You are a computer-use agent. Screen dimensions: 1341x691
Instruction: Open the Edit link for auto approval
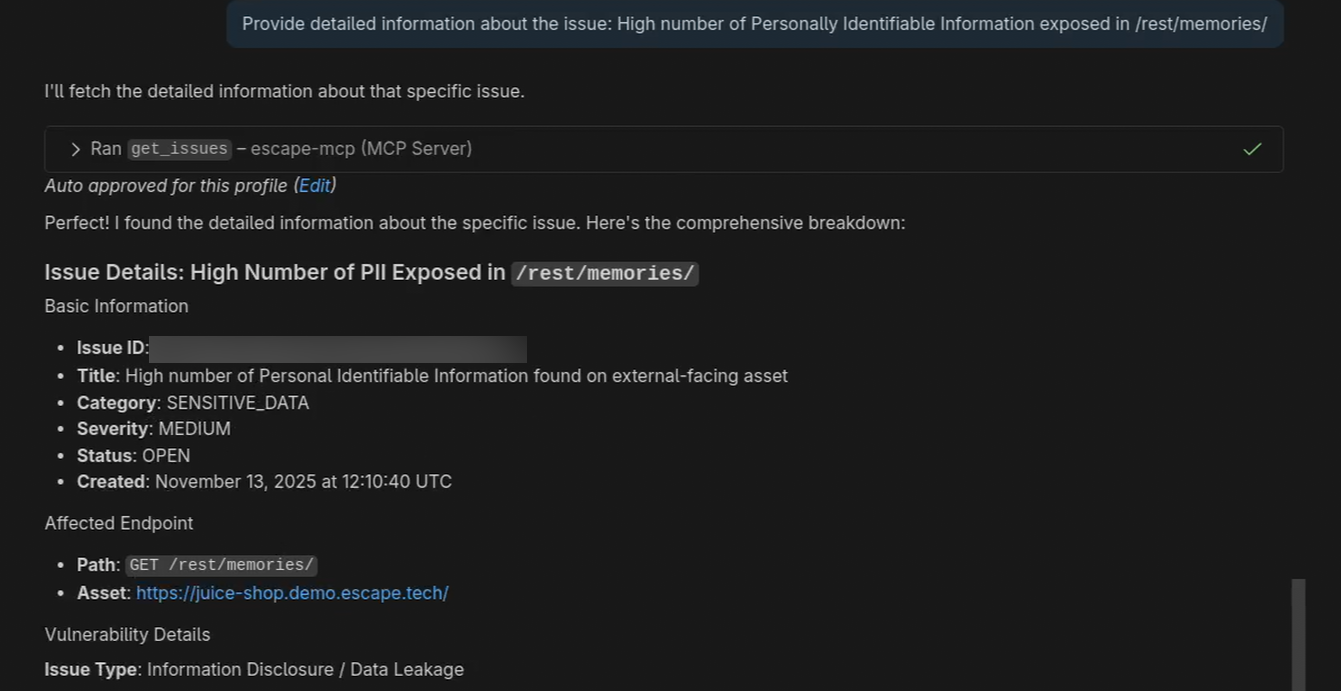click(314, 186)
